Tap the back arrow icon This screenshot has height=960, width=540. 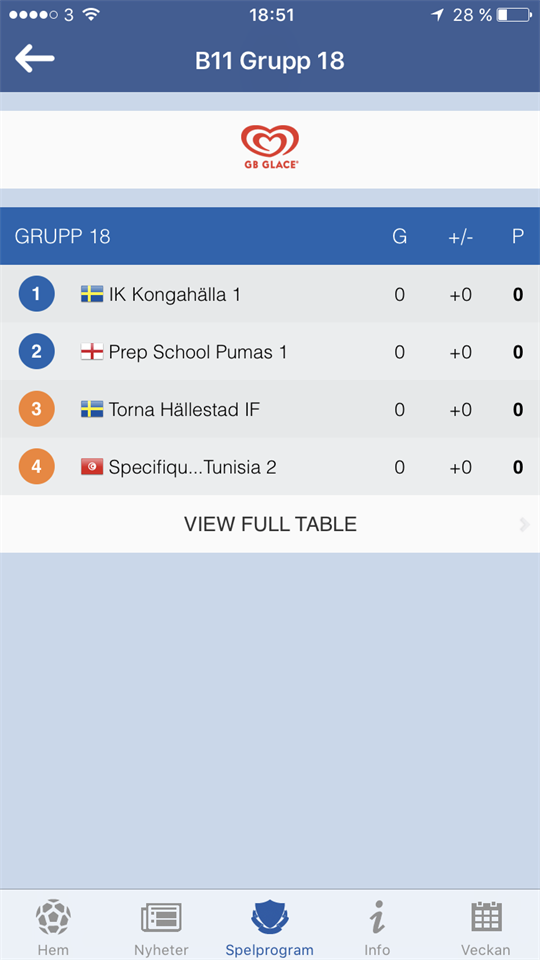pos(35,59)
